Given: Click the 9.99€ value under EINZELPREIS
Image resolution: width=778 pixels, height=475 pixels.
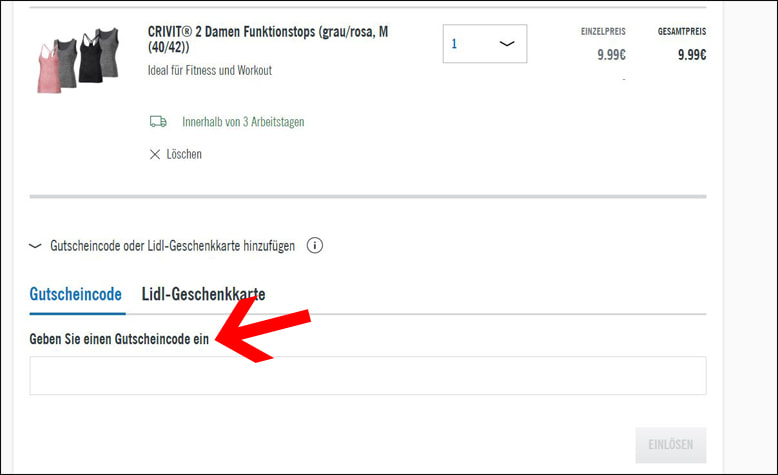Looking at the screenshot, I should coord(611,55).
